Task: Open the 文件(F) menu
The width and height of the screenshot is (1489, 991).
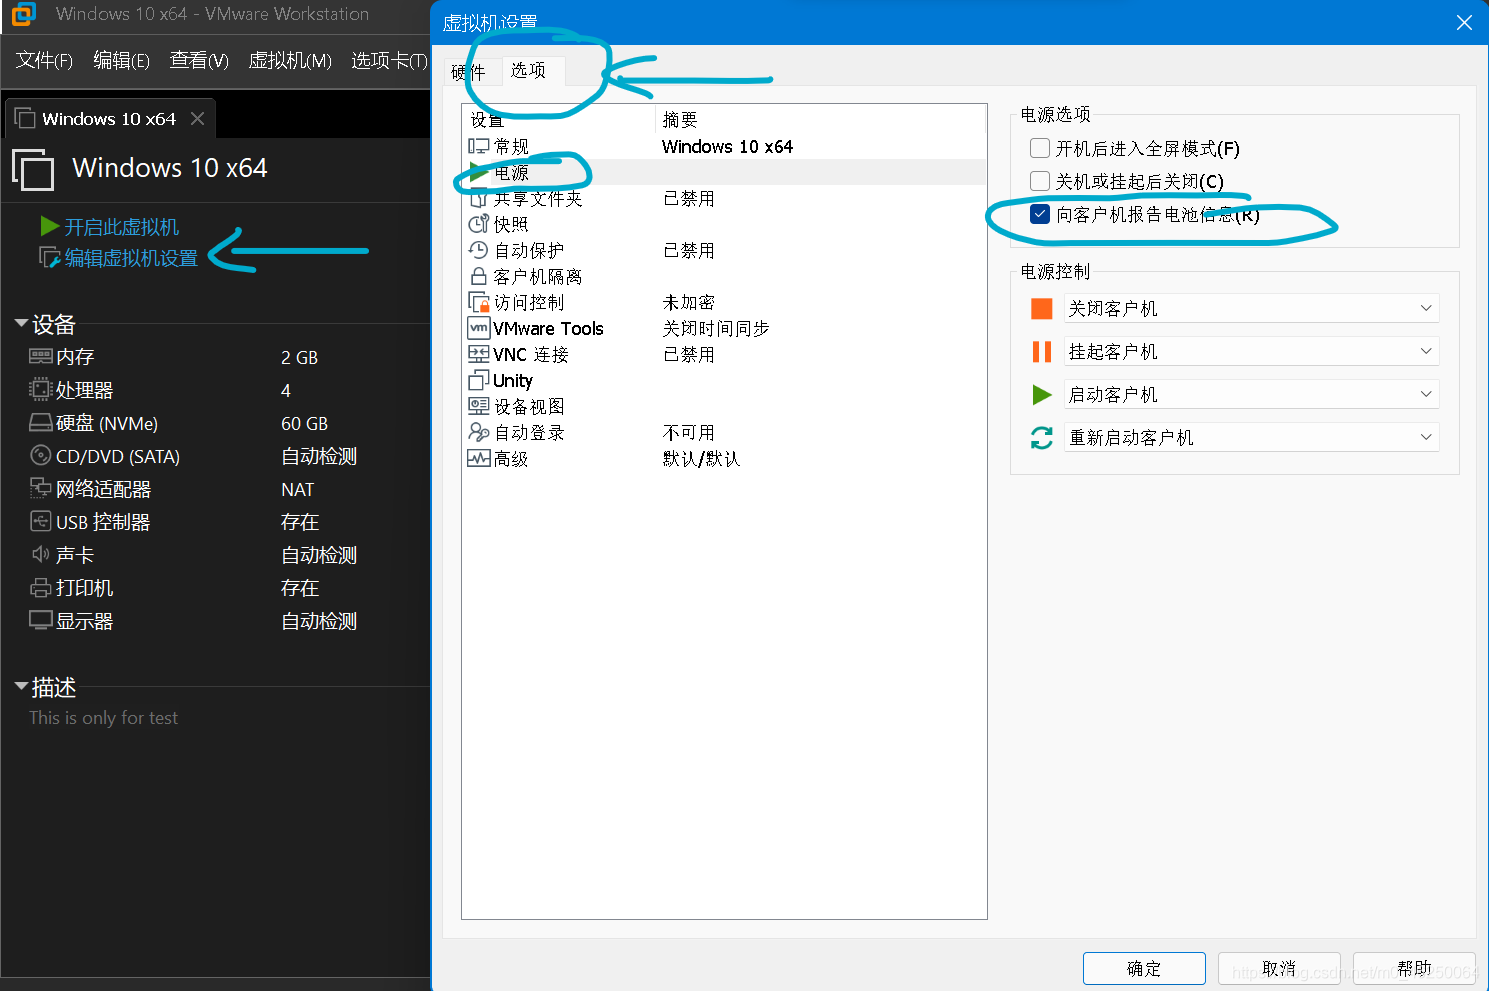Action: tap(44, 60)
